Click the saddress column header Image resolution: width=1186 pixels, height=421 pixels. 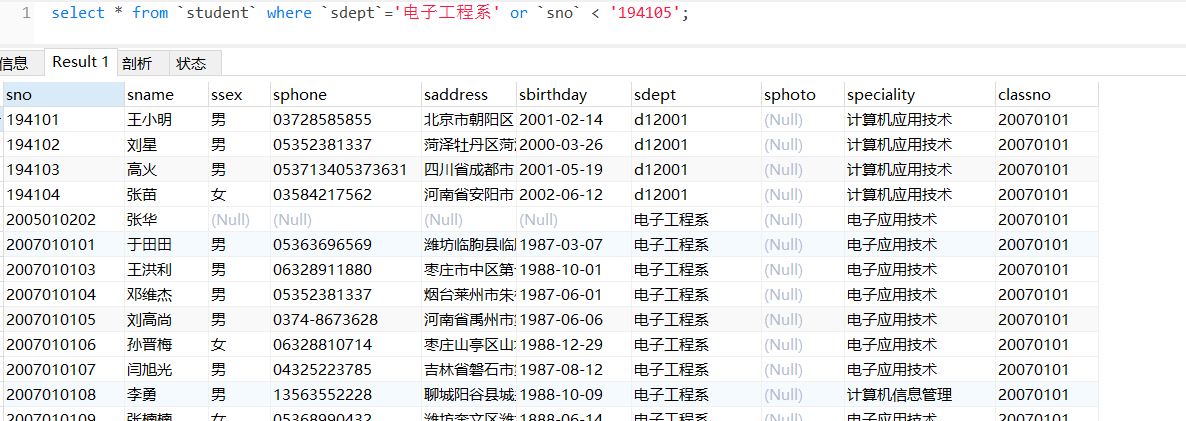click(469, 94)
